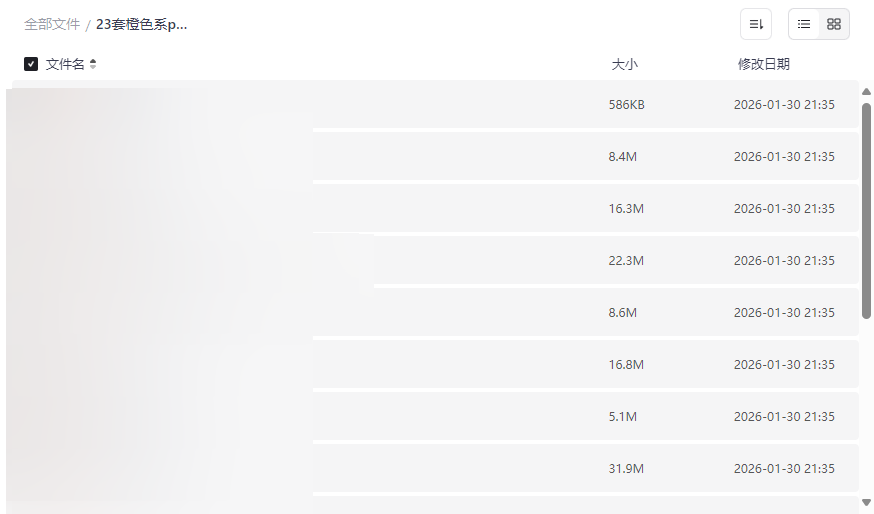Click the scrollbar down arrow
The image size is (874, 514).
click(x=866, y=502)
